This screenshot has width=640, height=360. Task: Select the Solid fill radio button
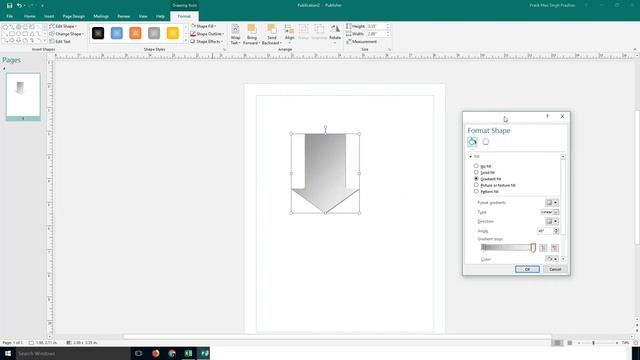[x=476, y=172]
